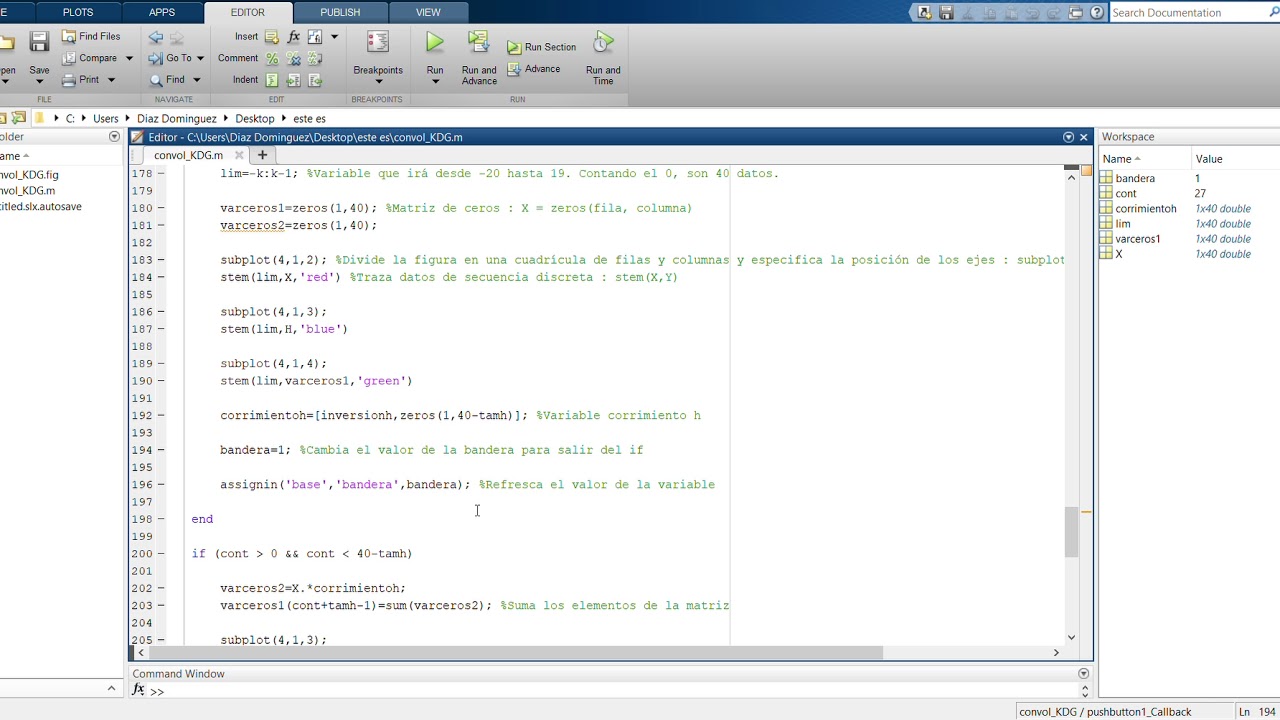Switch to the PUBLISH ribbon tab
The height and width of the screenshot is (720, 1280).
point(340,12)
